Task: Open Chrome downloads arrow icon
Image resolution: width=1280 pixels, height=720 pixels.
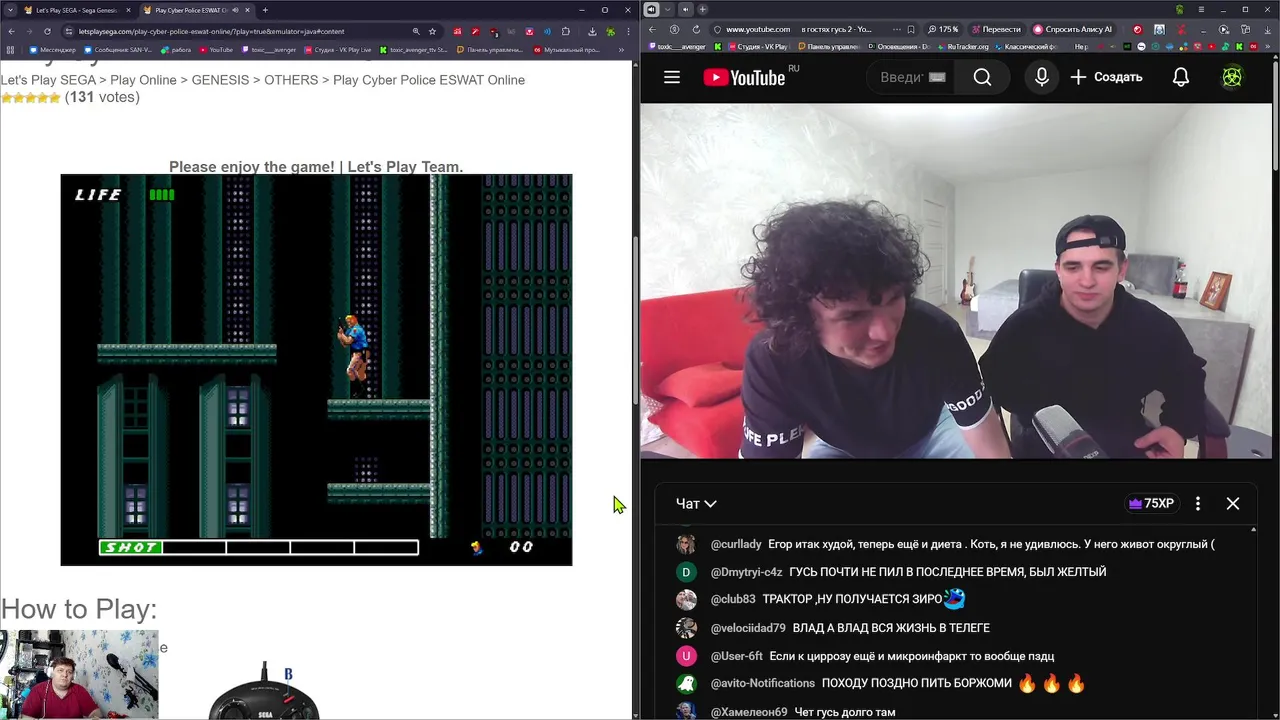Action: 592,31
